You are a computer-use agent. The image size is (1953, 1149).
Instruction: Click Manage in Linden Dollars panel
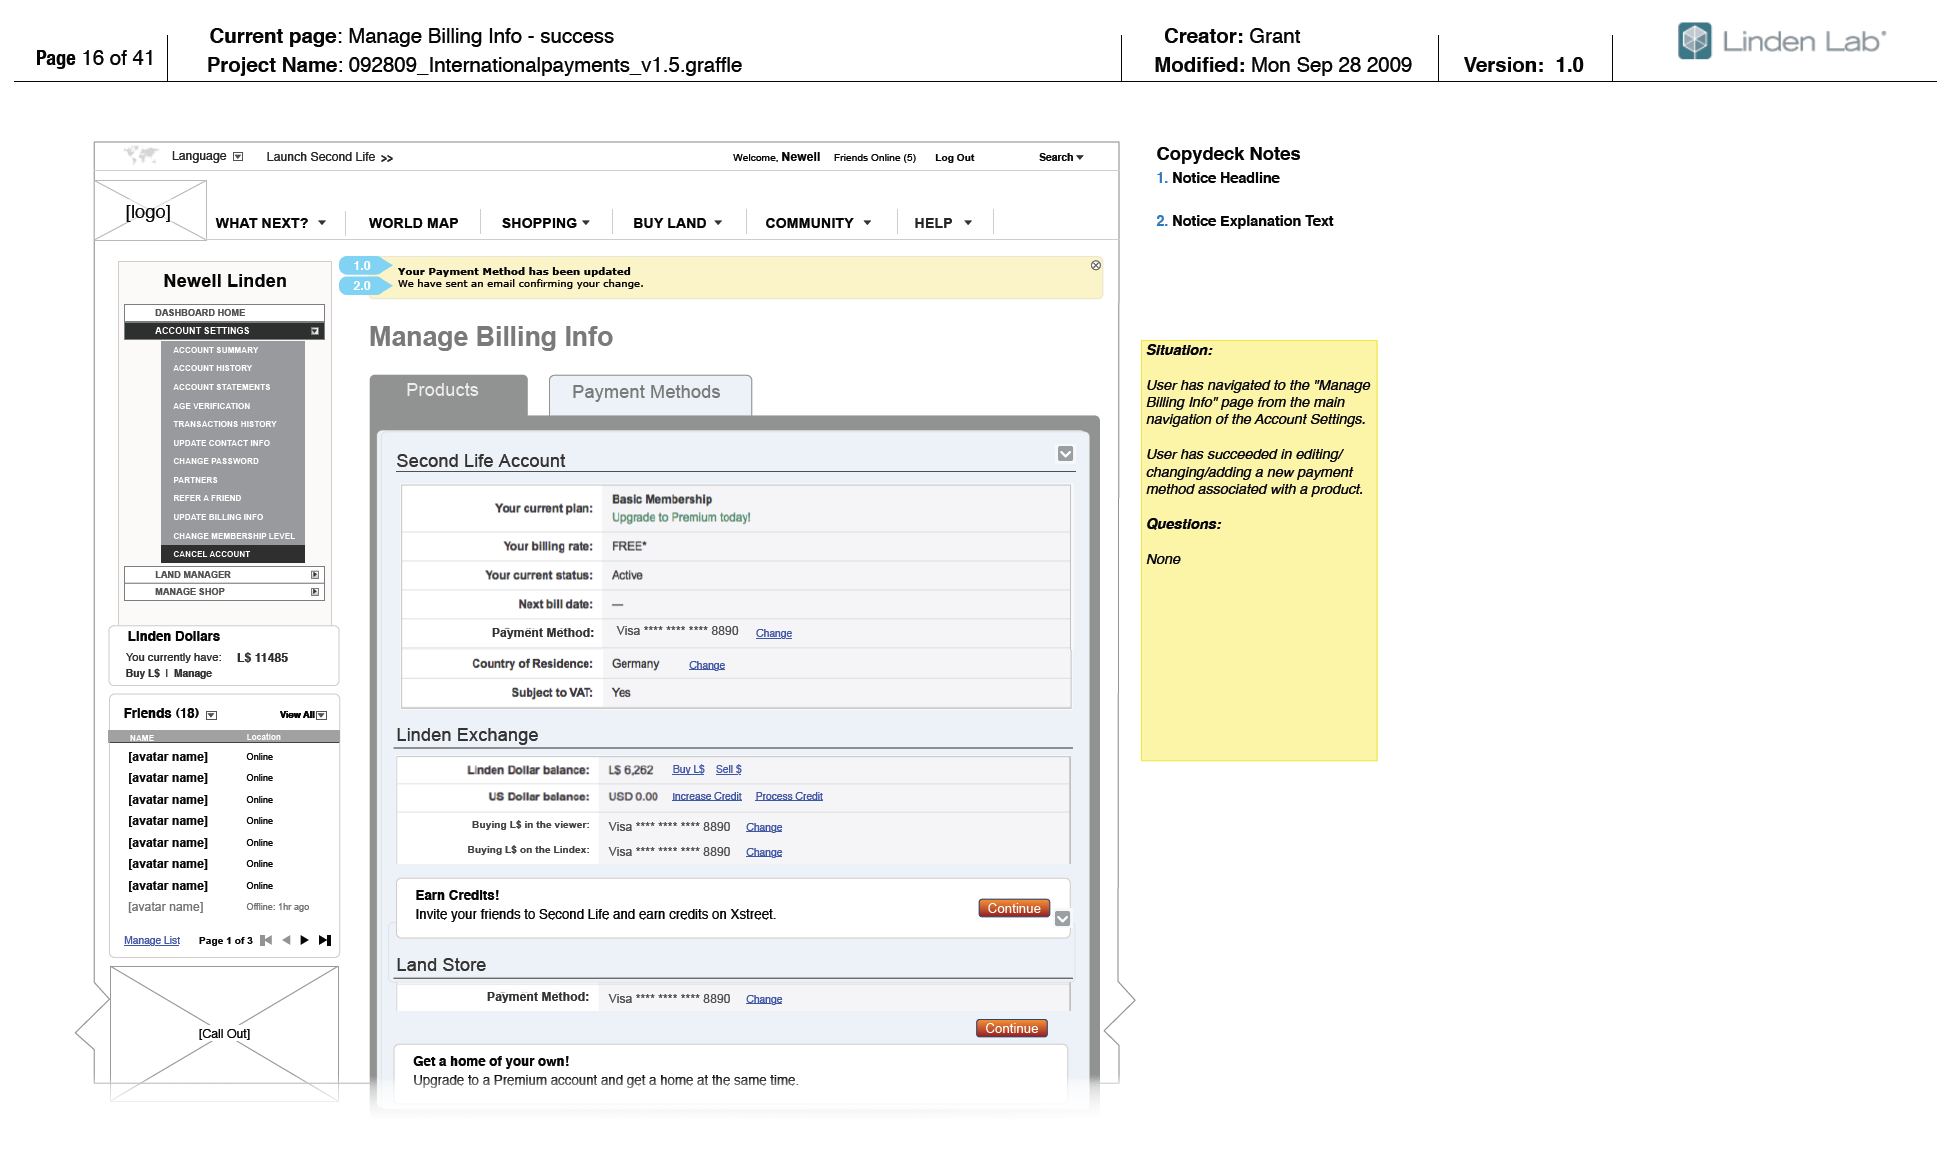pos(193,674)
